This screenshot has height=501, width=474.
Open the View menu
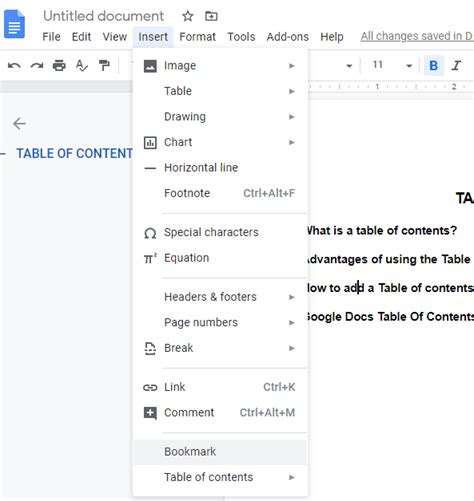115,37
